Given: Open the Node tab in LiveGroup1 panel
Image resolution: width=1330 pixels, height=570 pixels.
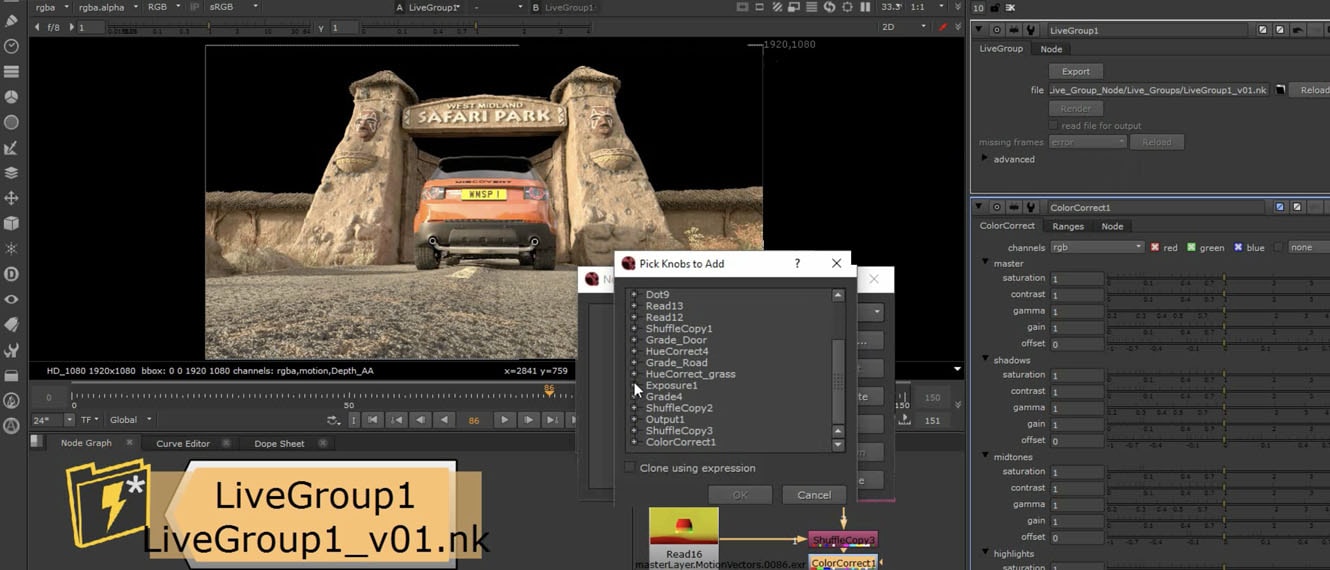Looking at the screenshot, I should click(x=1051, y=49).
